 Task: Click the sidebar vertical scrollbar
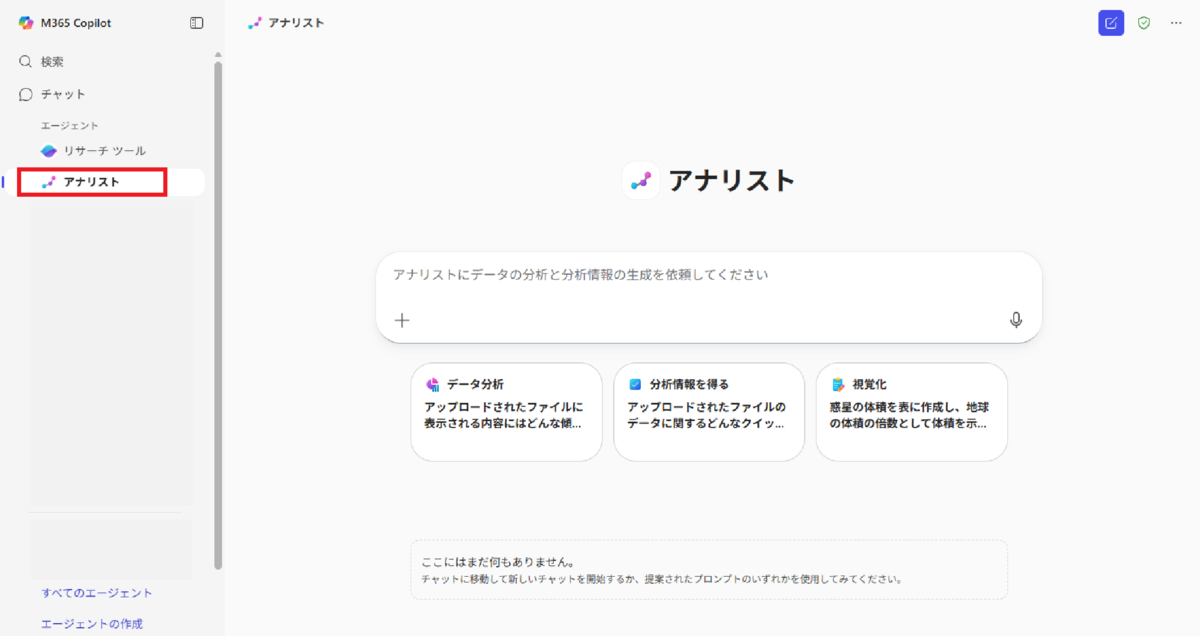pos(218,315)
